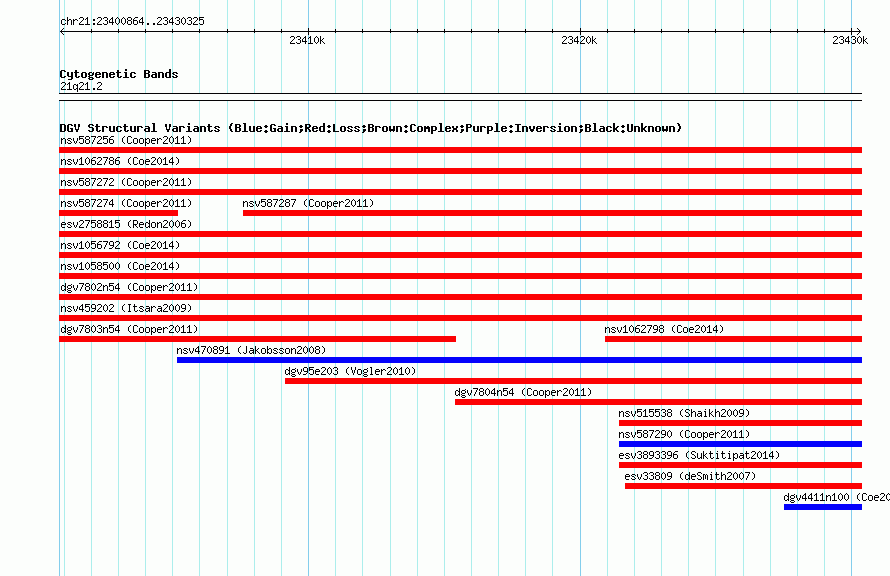Click the DGV Structural Variants track title
The image size is (890, 576).
point(371,128)
